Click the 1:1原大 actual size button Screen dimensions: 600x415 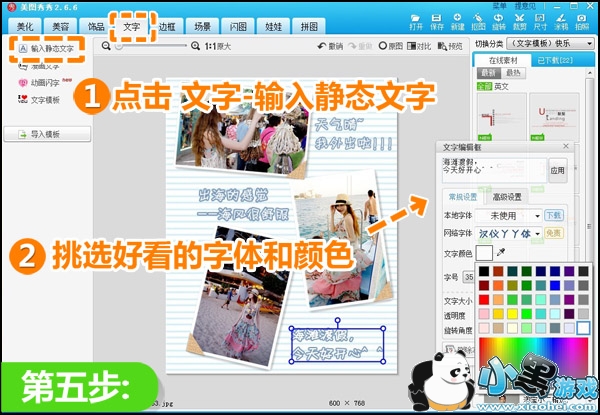[218, 46]
